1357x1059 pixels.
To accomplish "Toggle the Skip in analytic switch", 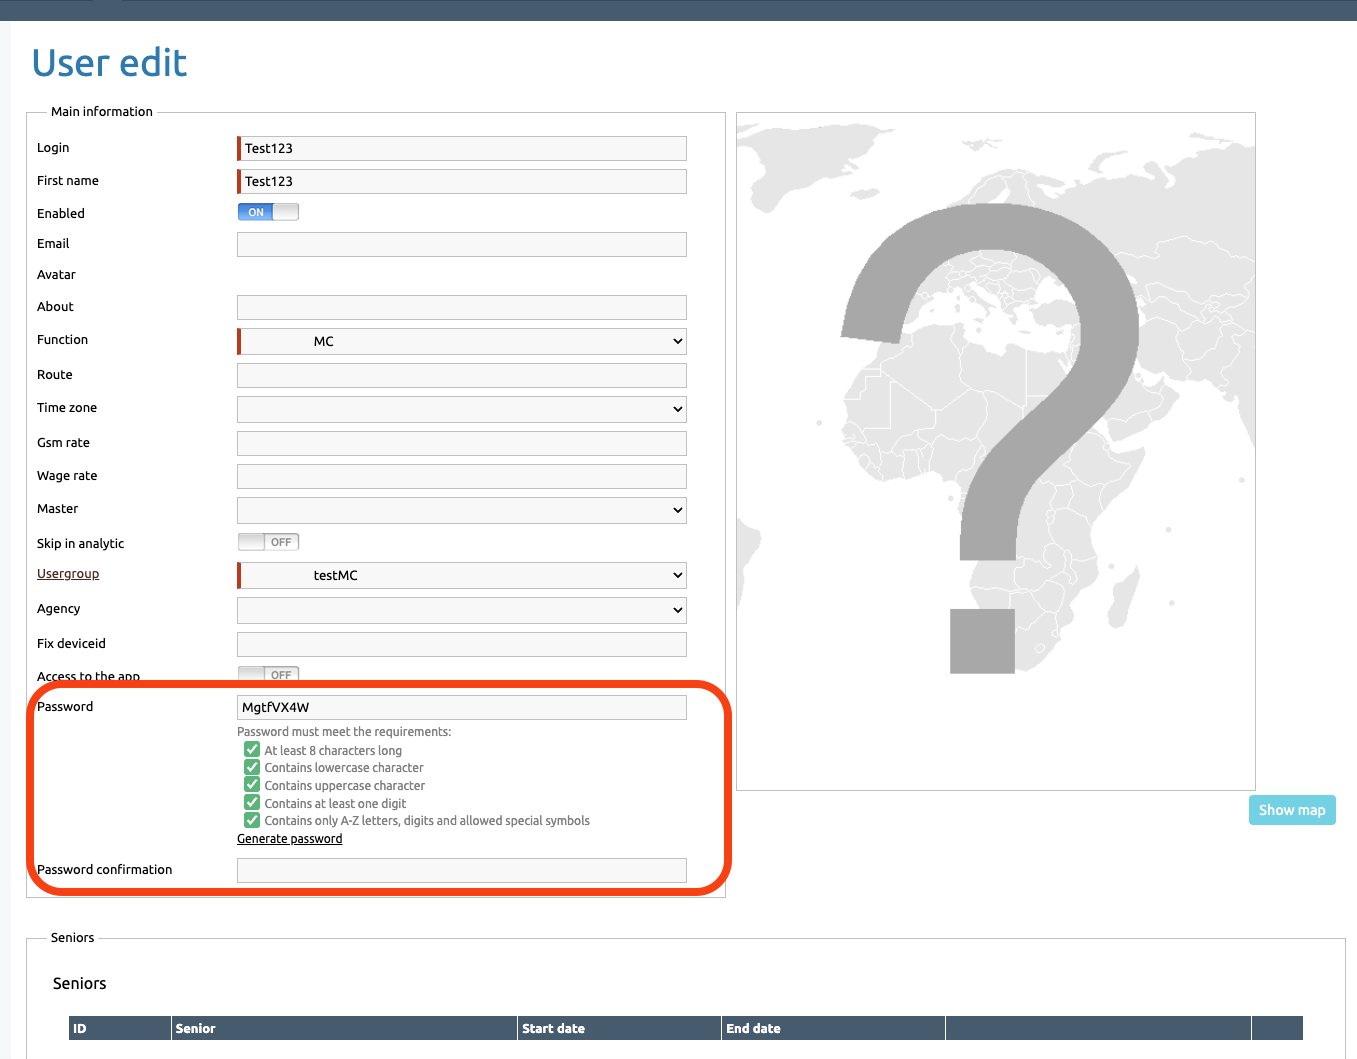I will point(268,542).
